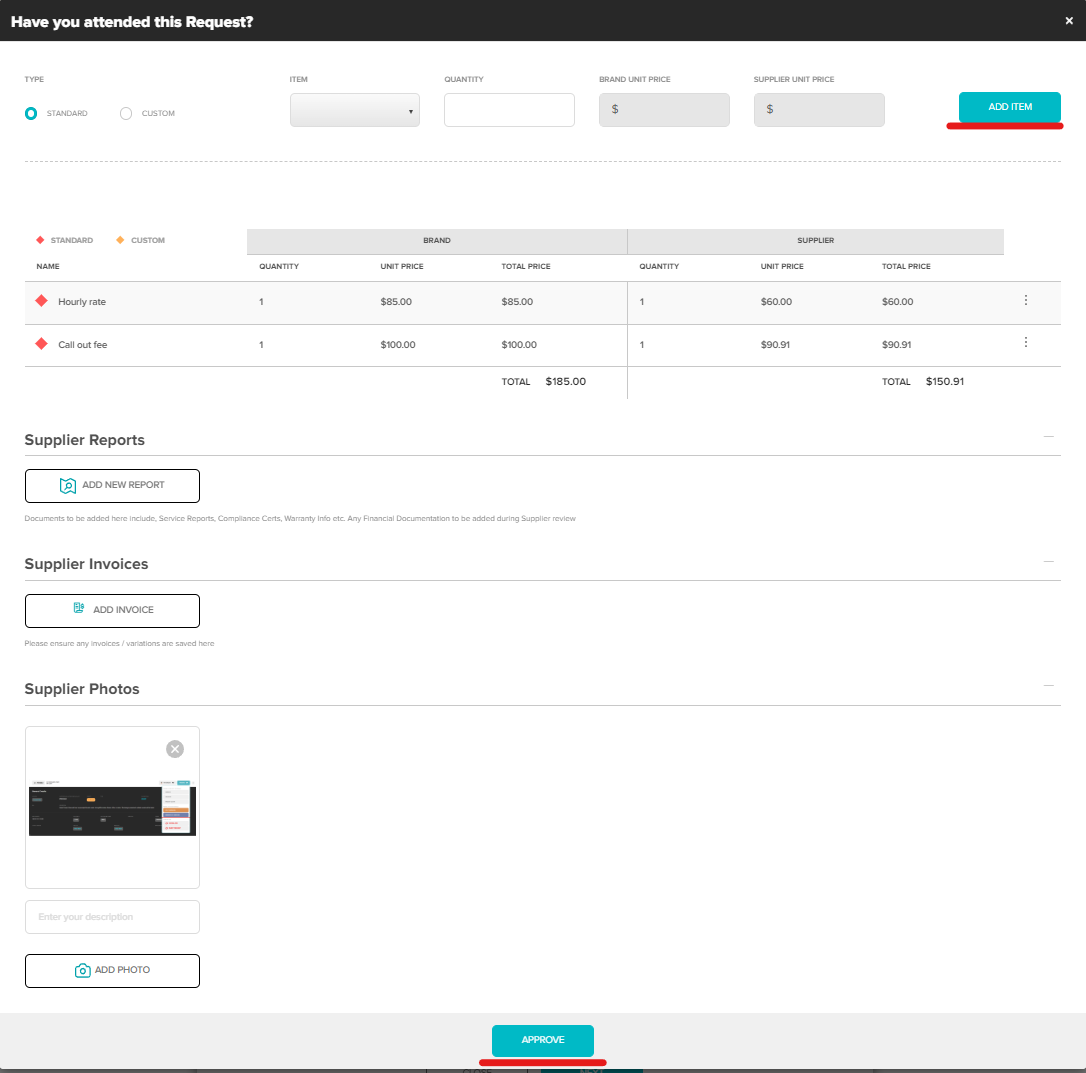Click the camera icon in Add Photo

click(x=83, y=971)
